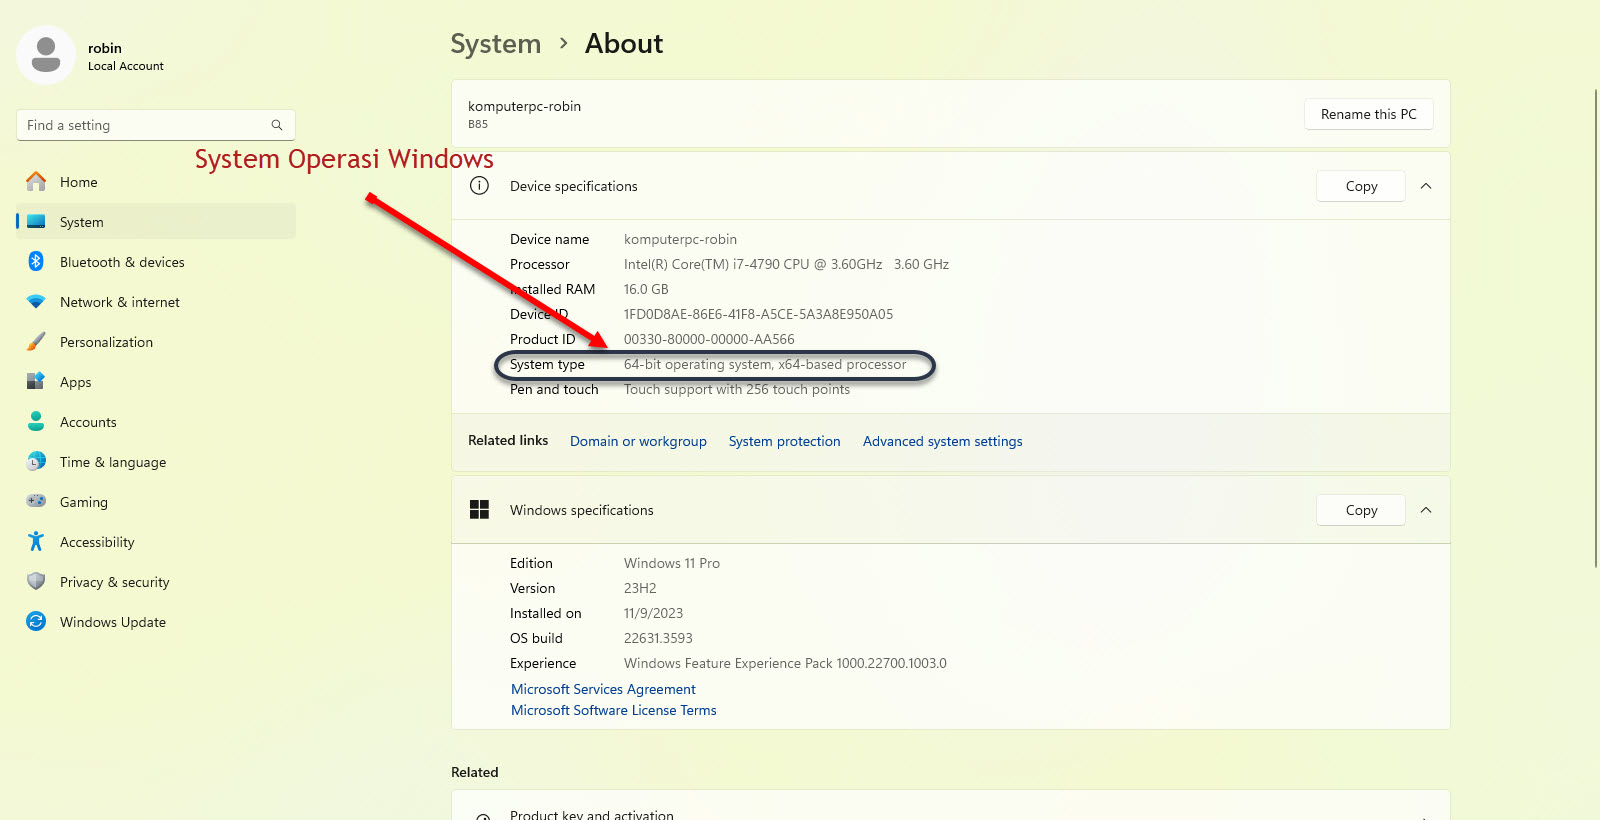Open Accessibility settings
The height and width of the screenshot is (820, 1600).
click(x=156, y=542)
